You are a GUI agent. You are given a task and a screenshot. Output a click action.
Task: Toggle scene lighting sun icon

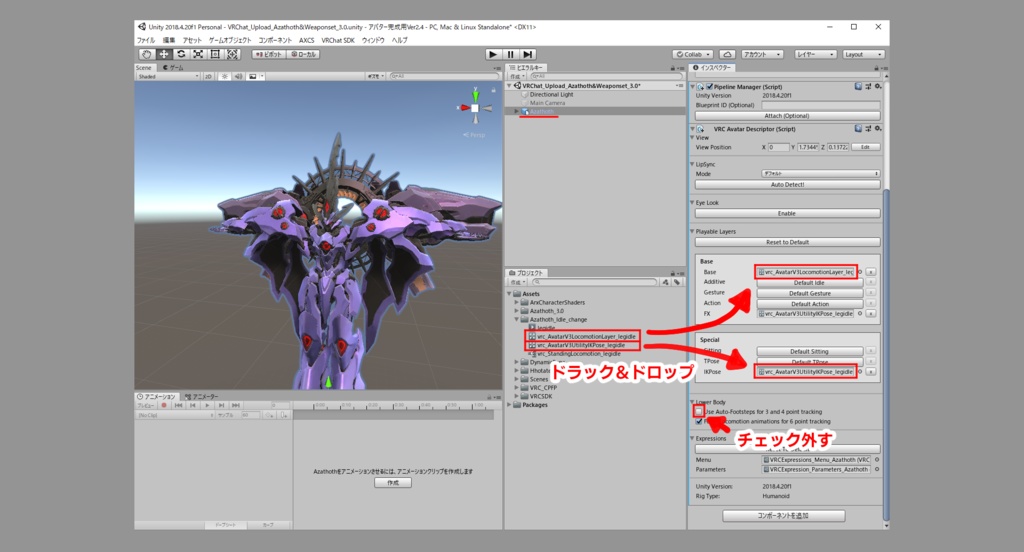click(x=225, y=76)
